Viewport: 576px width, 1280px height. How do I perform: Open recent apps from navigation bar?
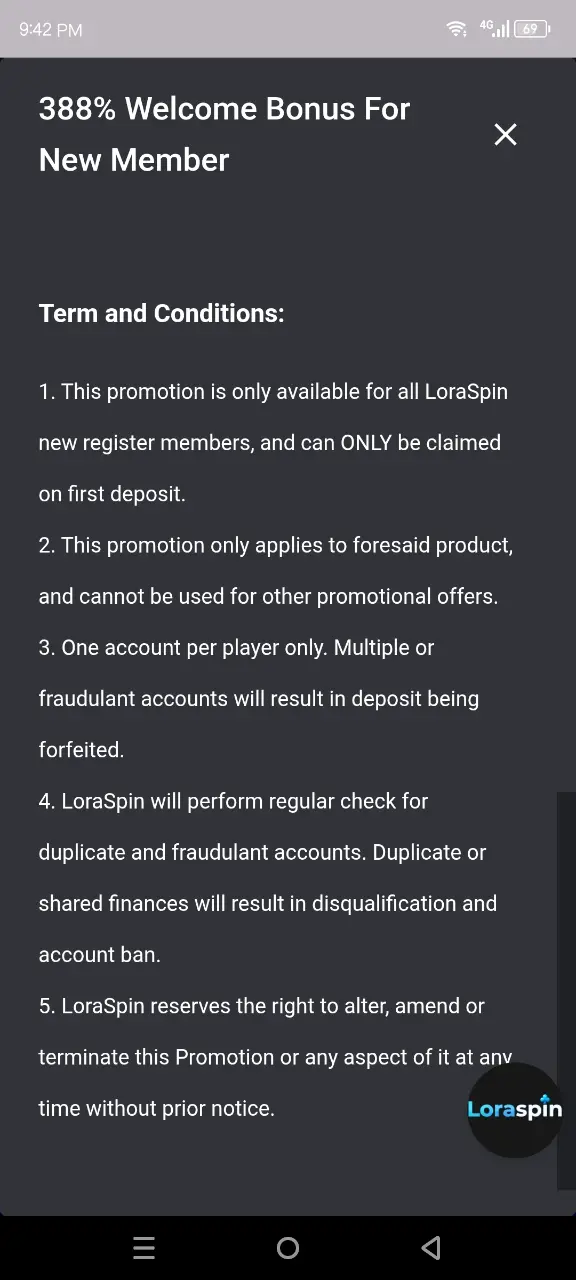(144, 1247)
